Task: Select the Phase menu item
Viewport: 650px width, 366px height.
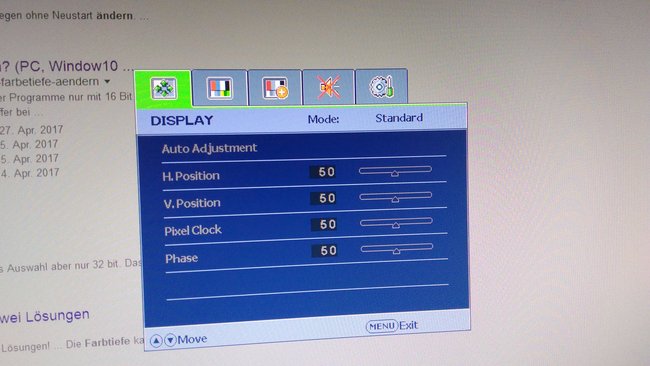Action: point(182,259)
